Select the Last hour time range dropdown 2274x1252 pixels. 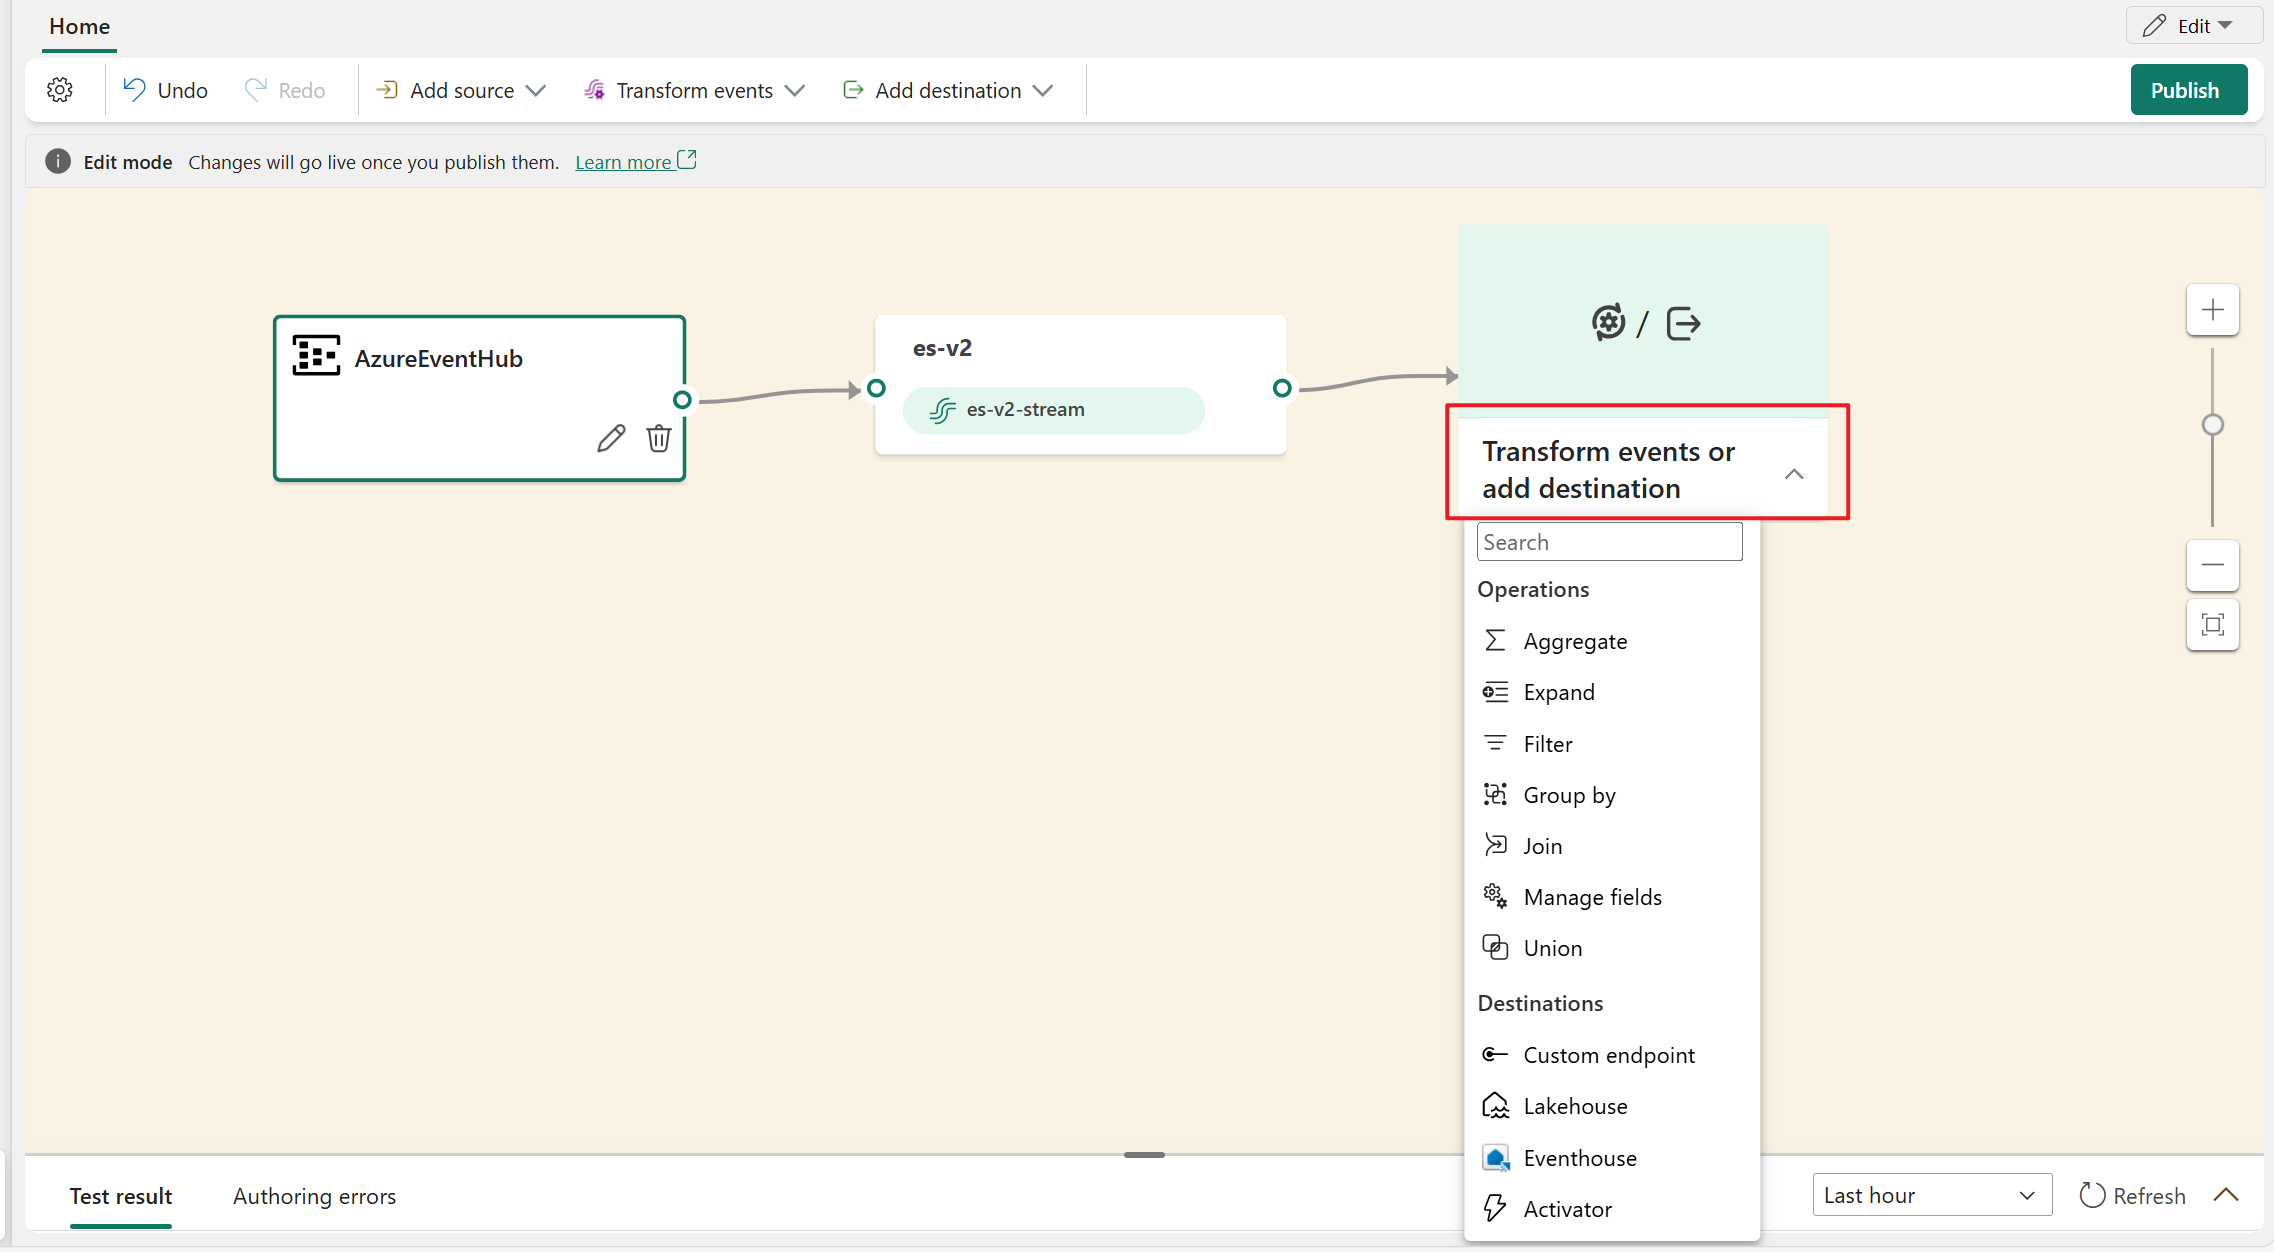[1927, 1195]
